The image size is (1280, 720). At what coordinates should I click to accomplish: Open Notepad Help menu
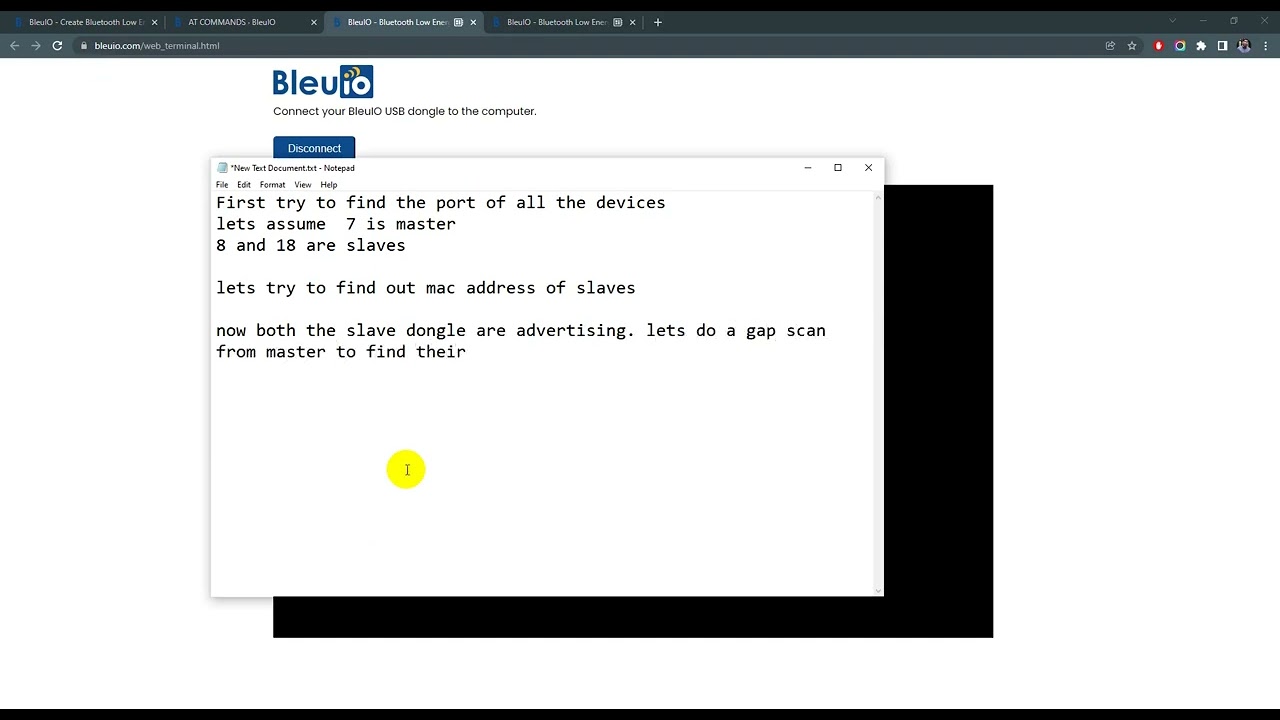(x=329, y=184)
